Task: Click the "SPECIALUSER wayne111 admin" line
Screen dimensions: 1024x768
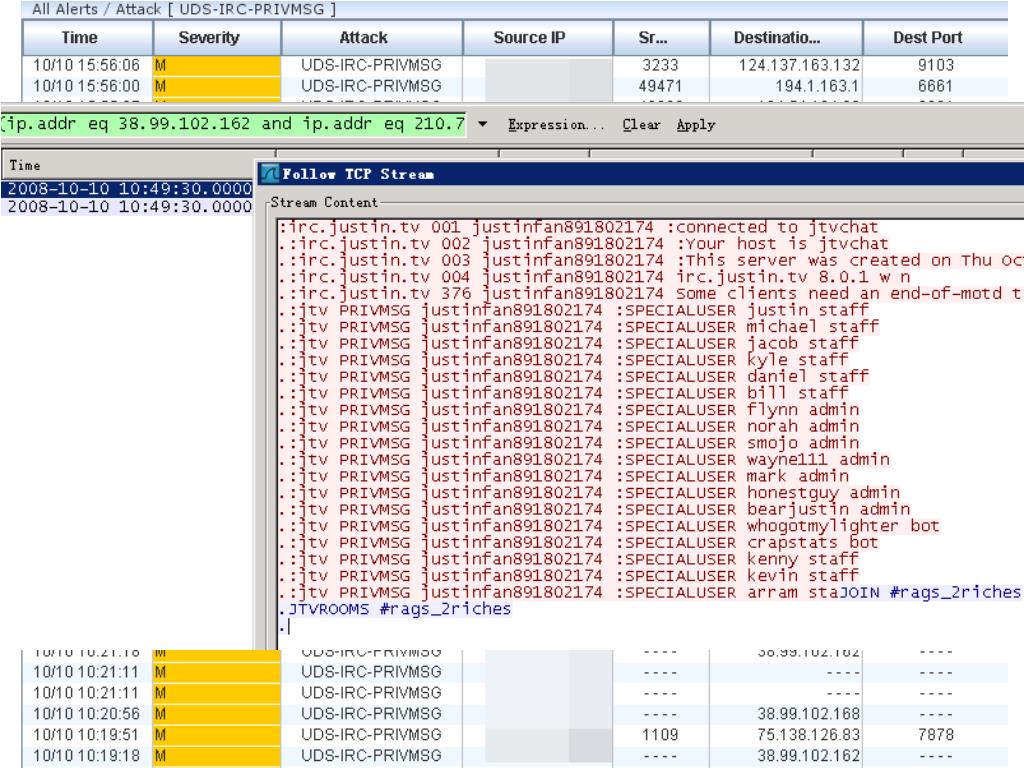Action: pyautogui.click(x=584, y=460)
